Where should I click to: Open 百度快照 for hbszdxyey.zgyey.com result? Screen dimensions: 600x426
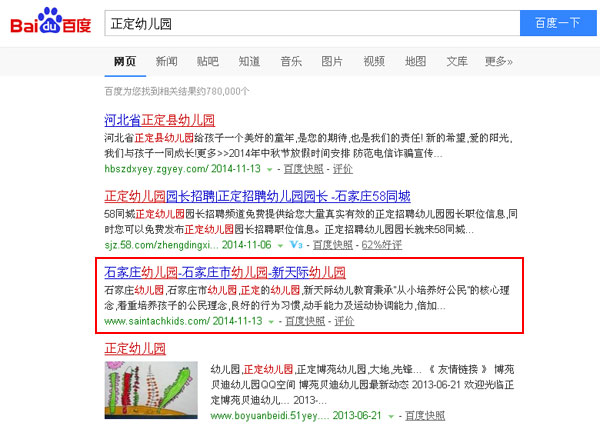point(303,169)
